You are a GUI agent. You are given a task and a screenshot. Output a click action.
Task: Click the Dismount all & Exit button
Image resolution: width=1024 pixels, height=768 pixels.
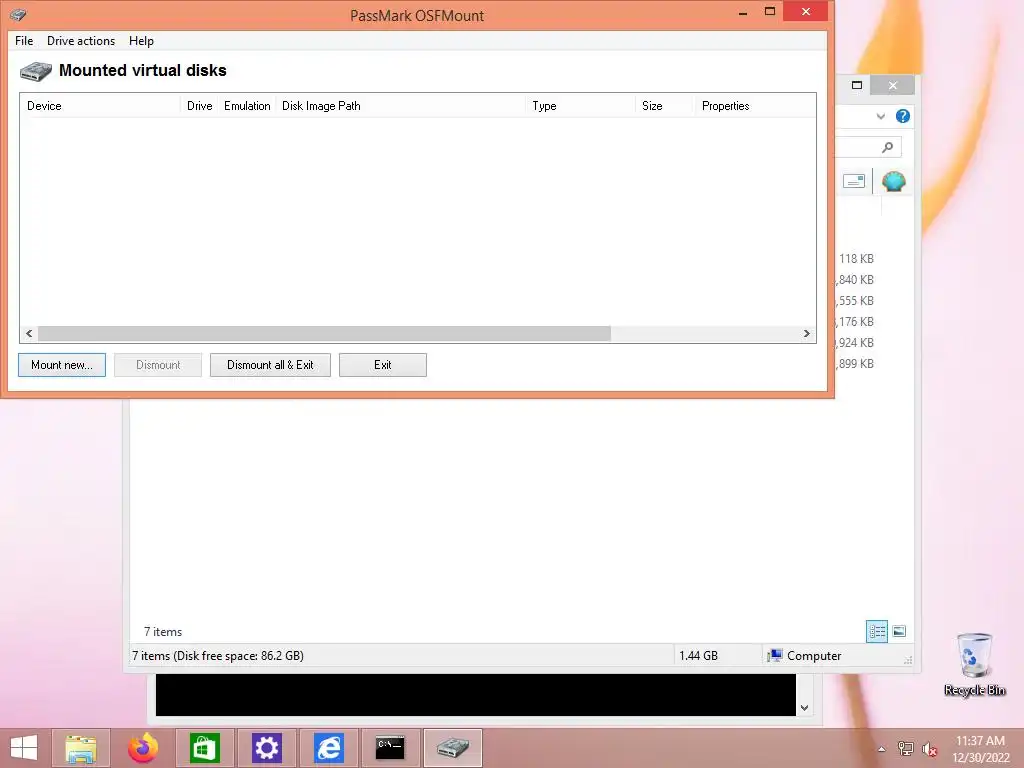(x=270, y=365)
